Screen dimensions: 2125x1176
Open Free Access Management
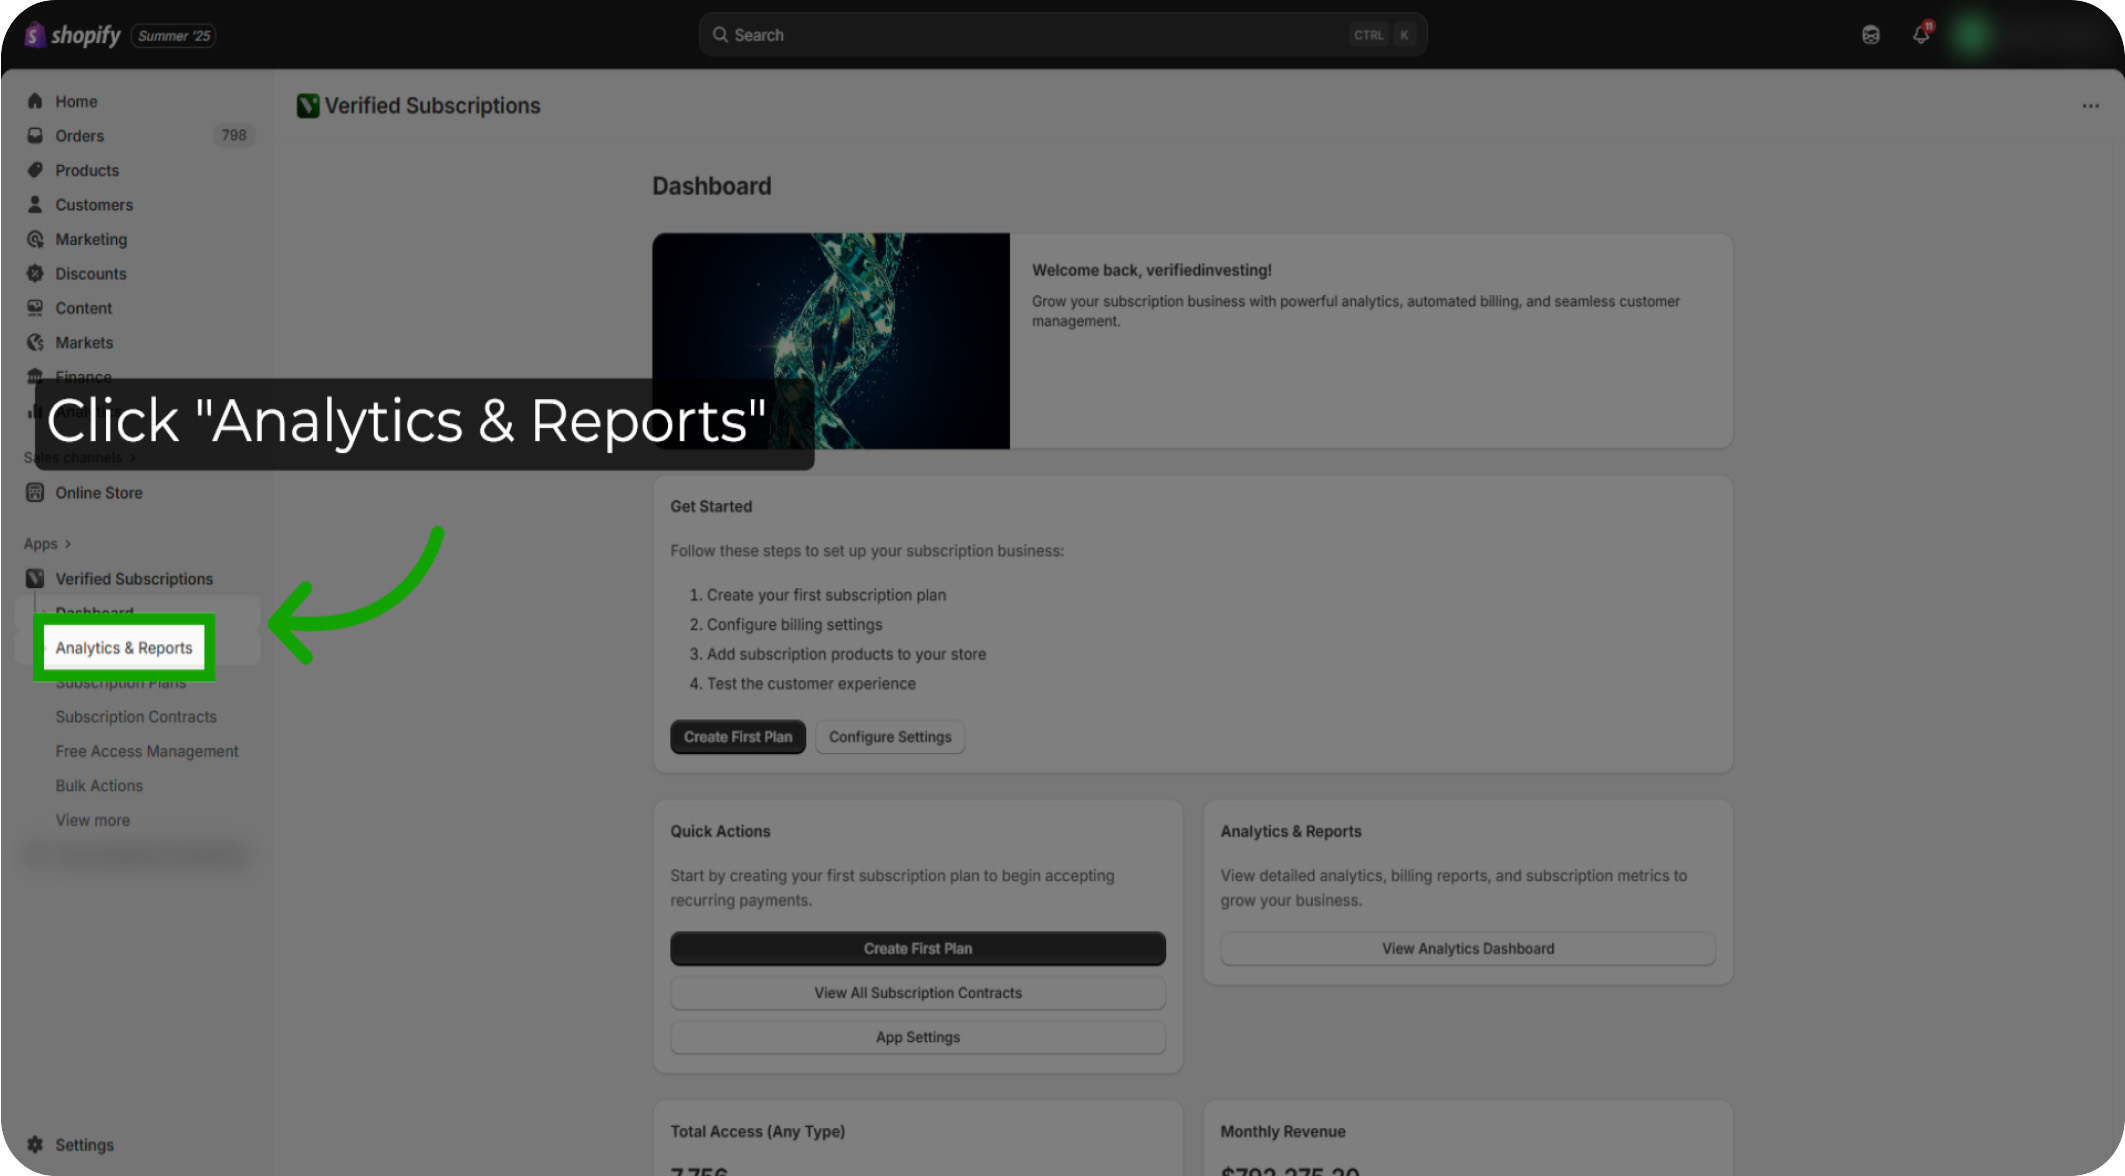tap(147, 751)
